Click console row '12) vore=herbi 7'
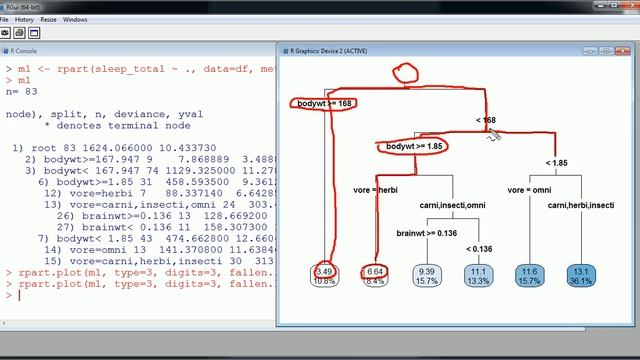This screenshot has width=640, height=360. [x=160, y=193]
